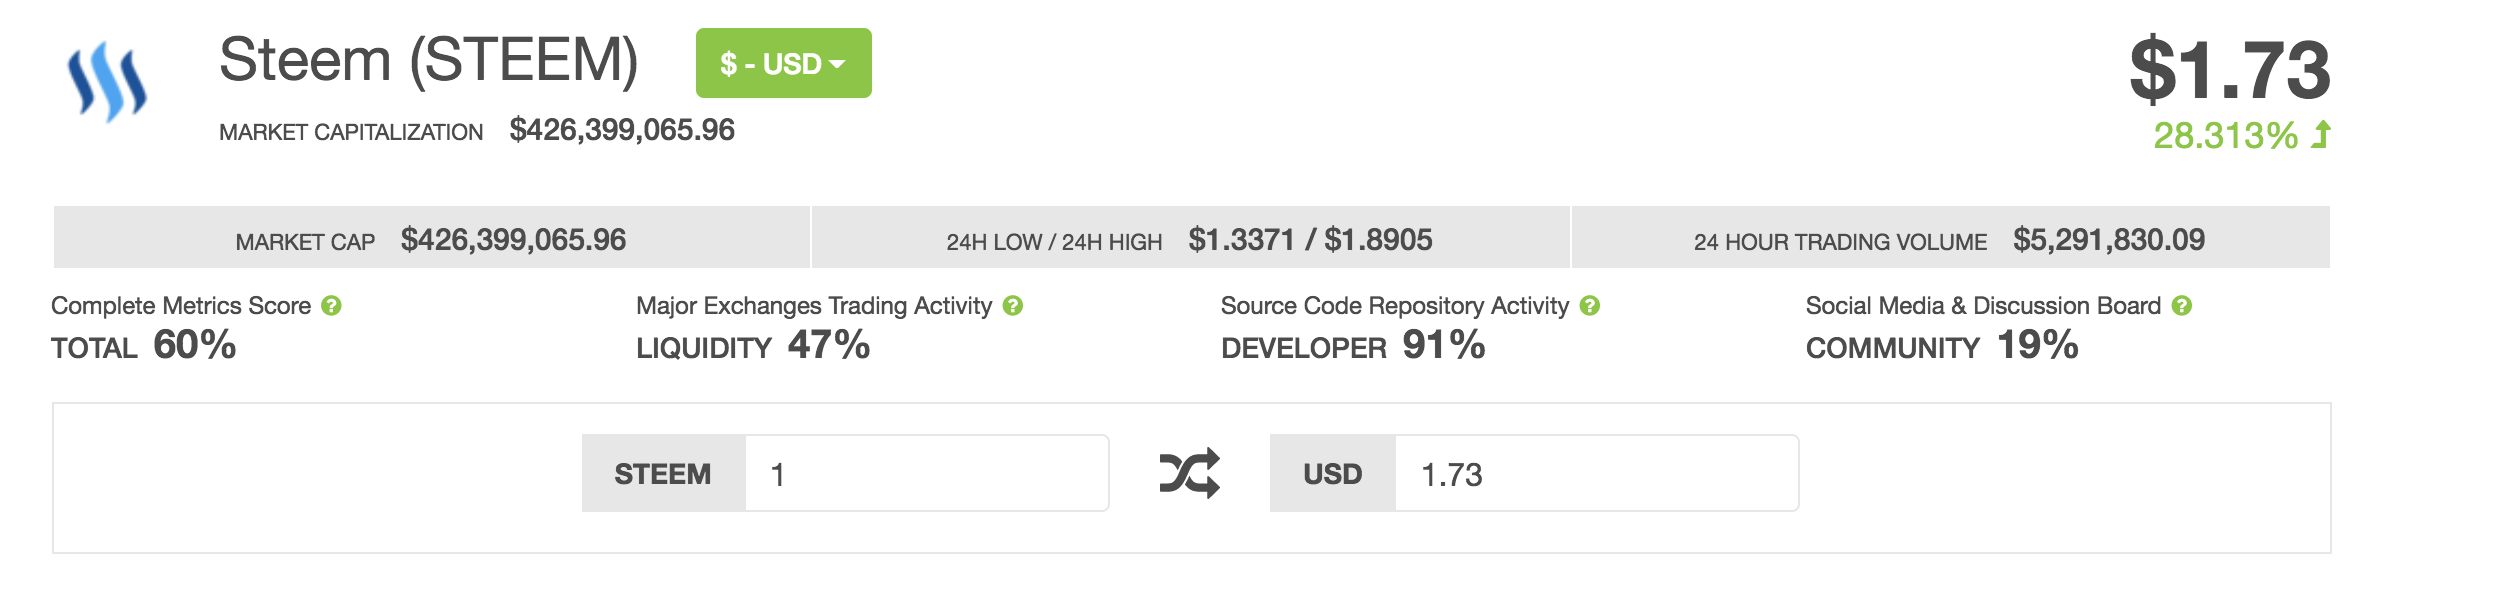Select the 28.313% price change value
Image resolution: width=2506 pixels, height=594 pixels.
pos(2225,136)
